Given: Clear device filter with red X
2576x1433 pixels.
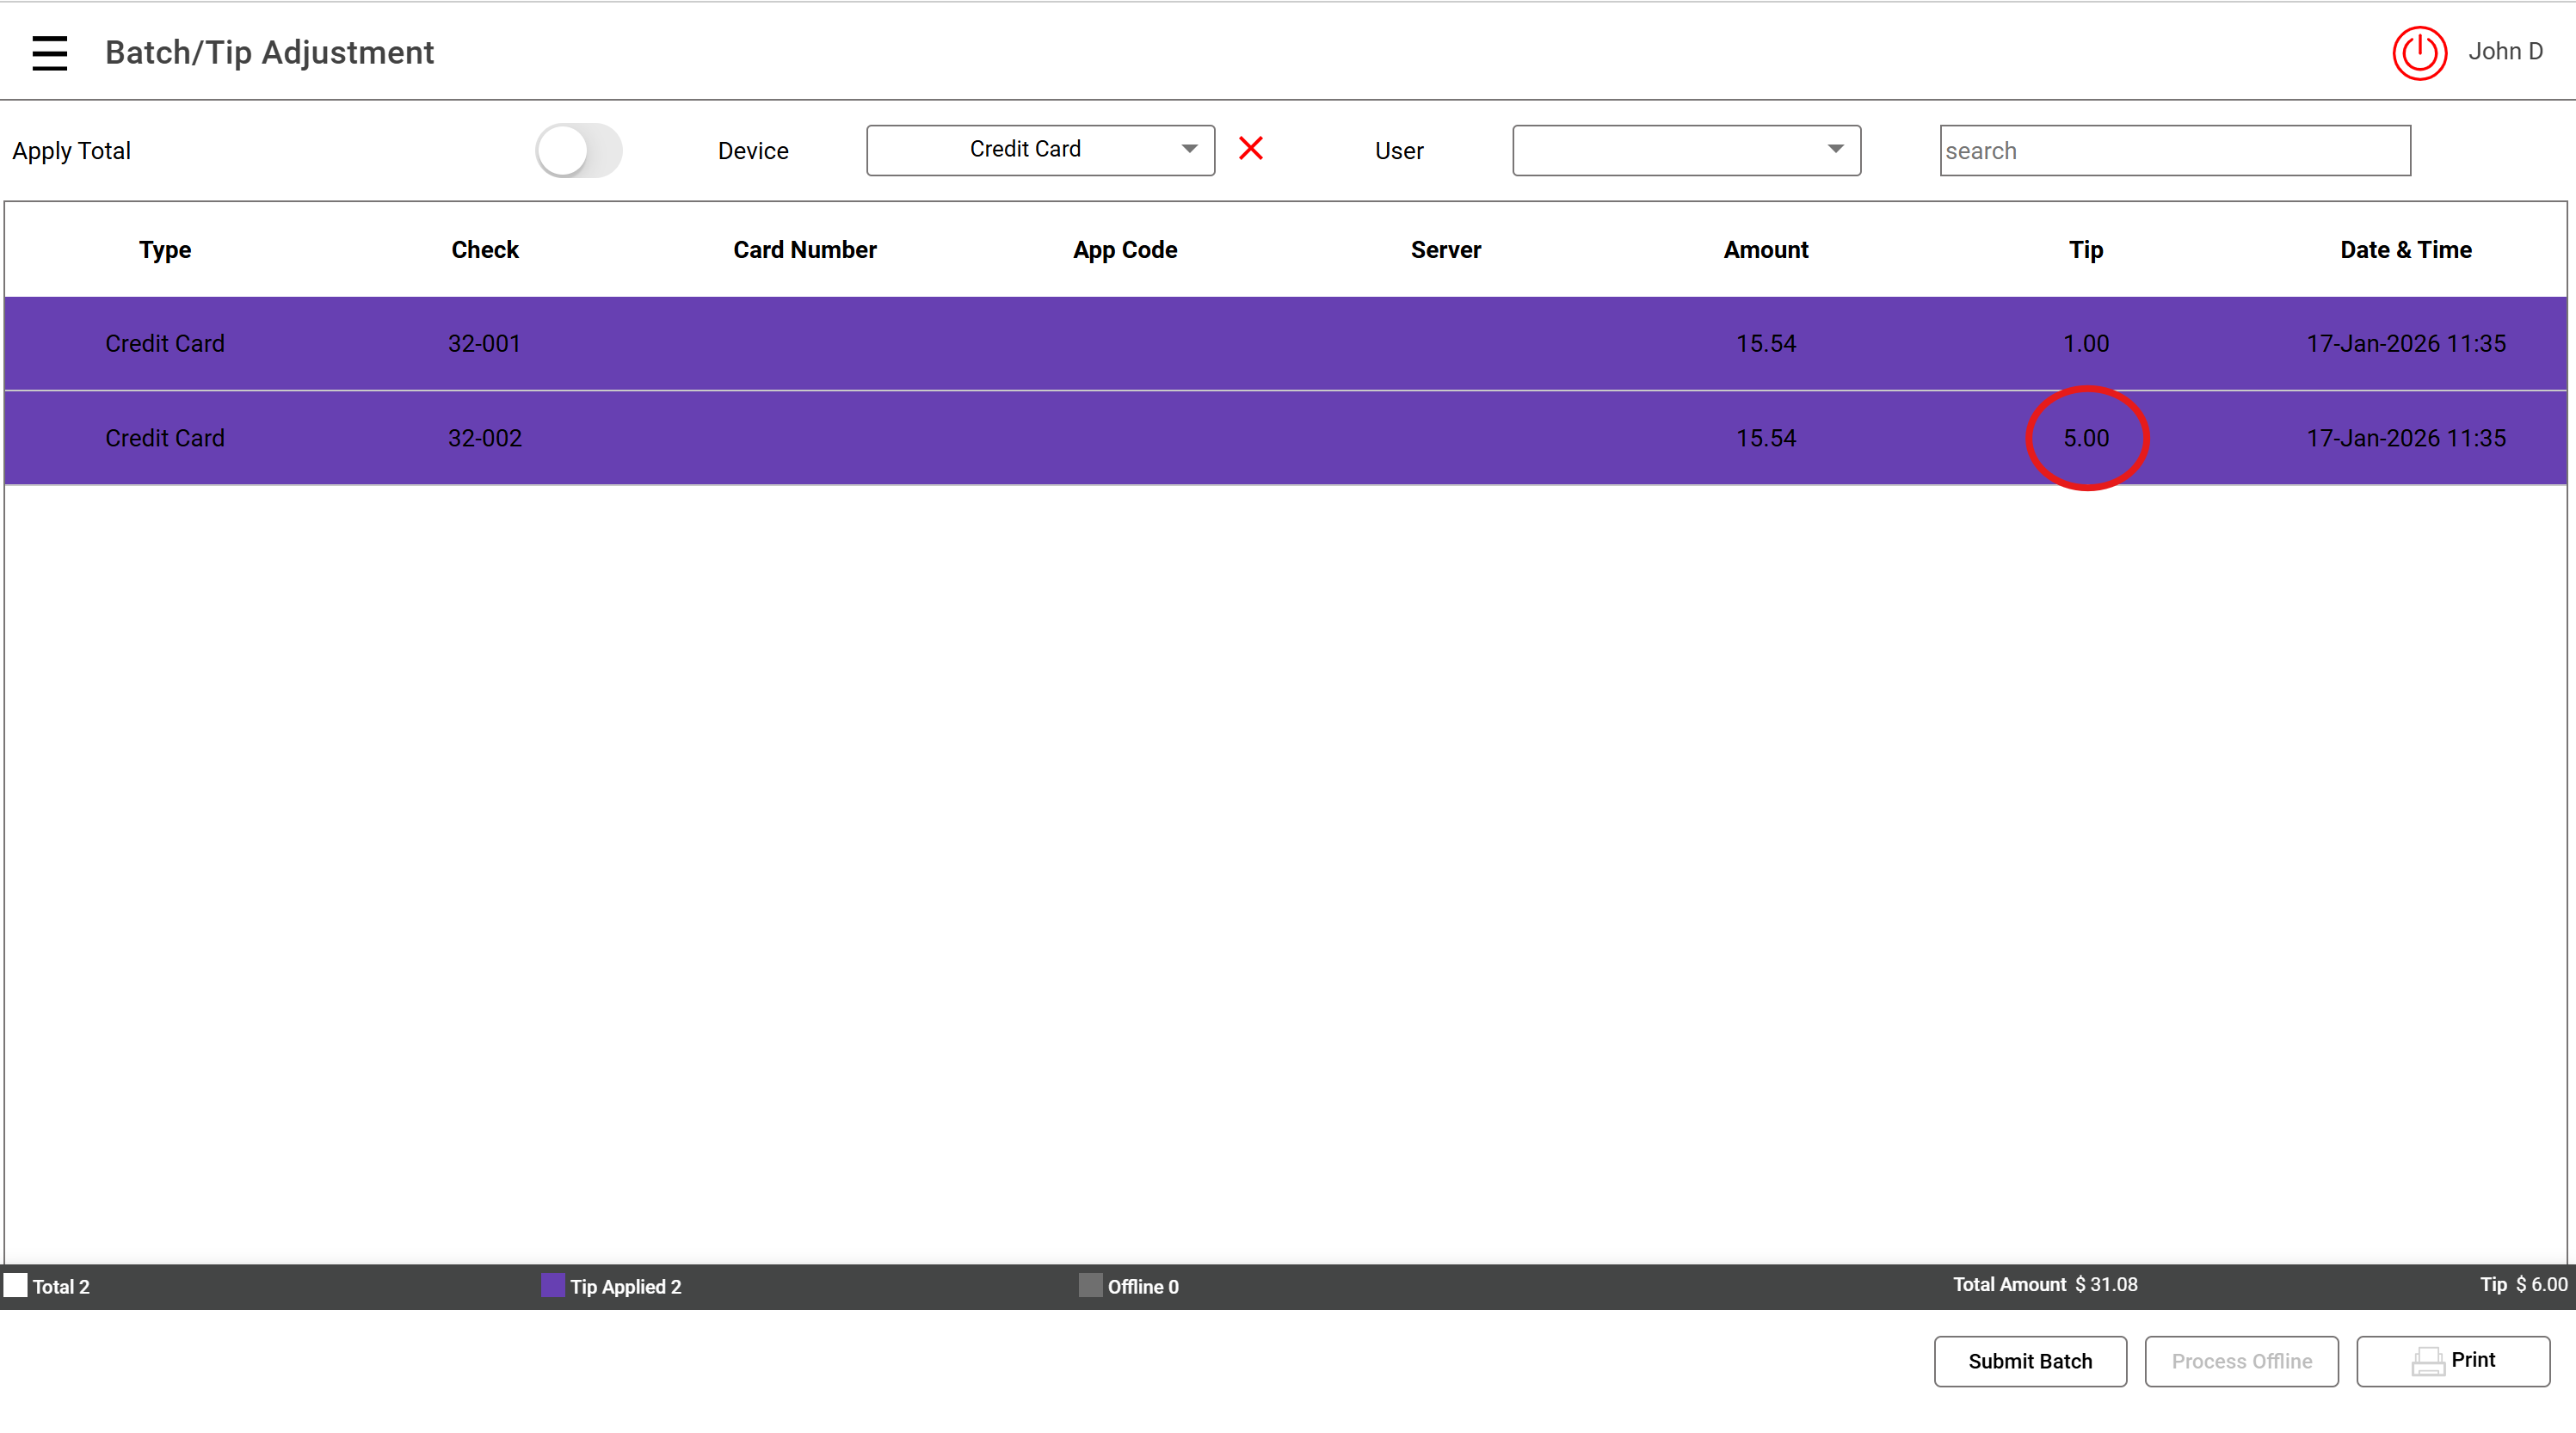Looking at the screenshot, I should 1250,149.
